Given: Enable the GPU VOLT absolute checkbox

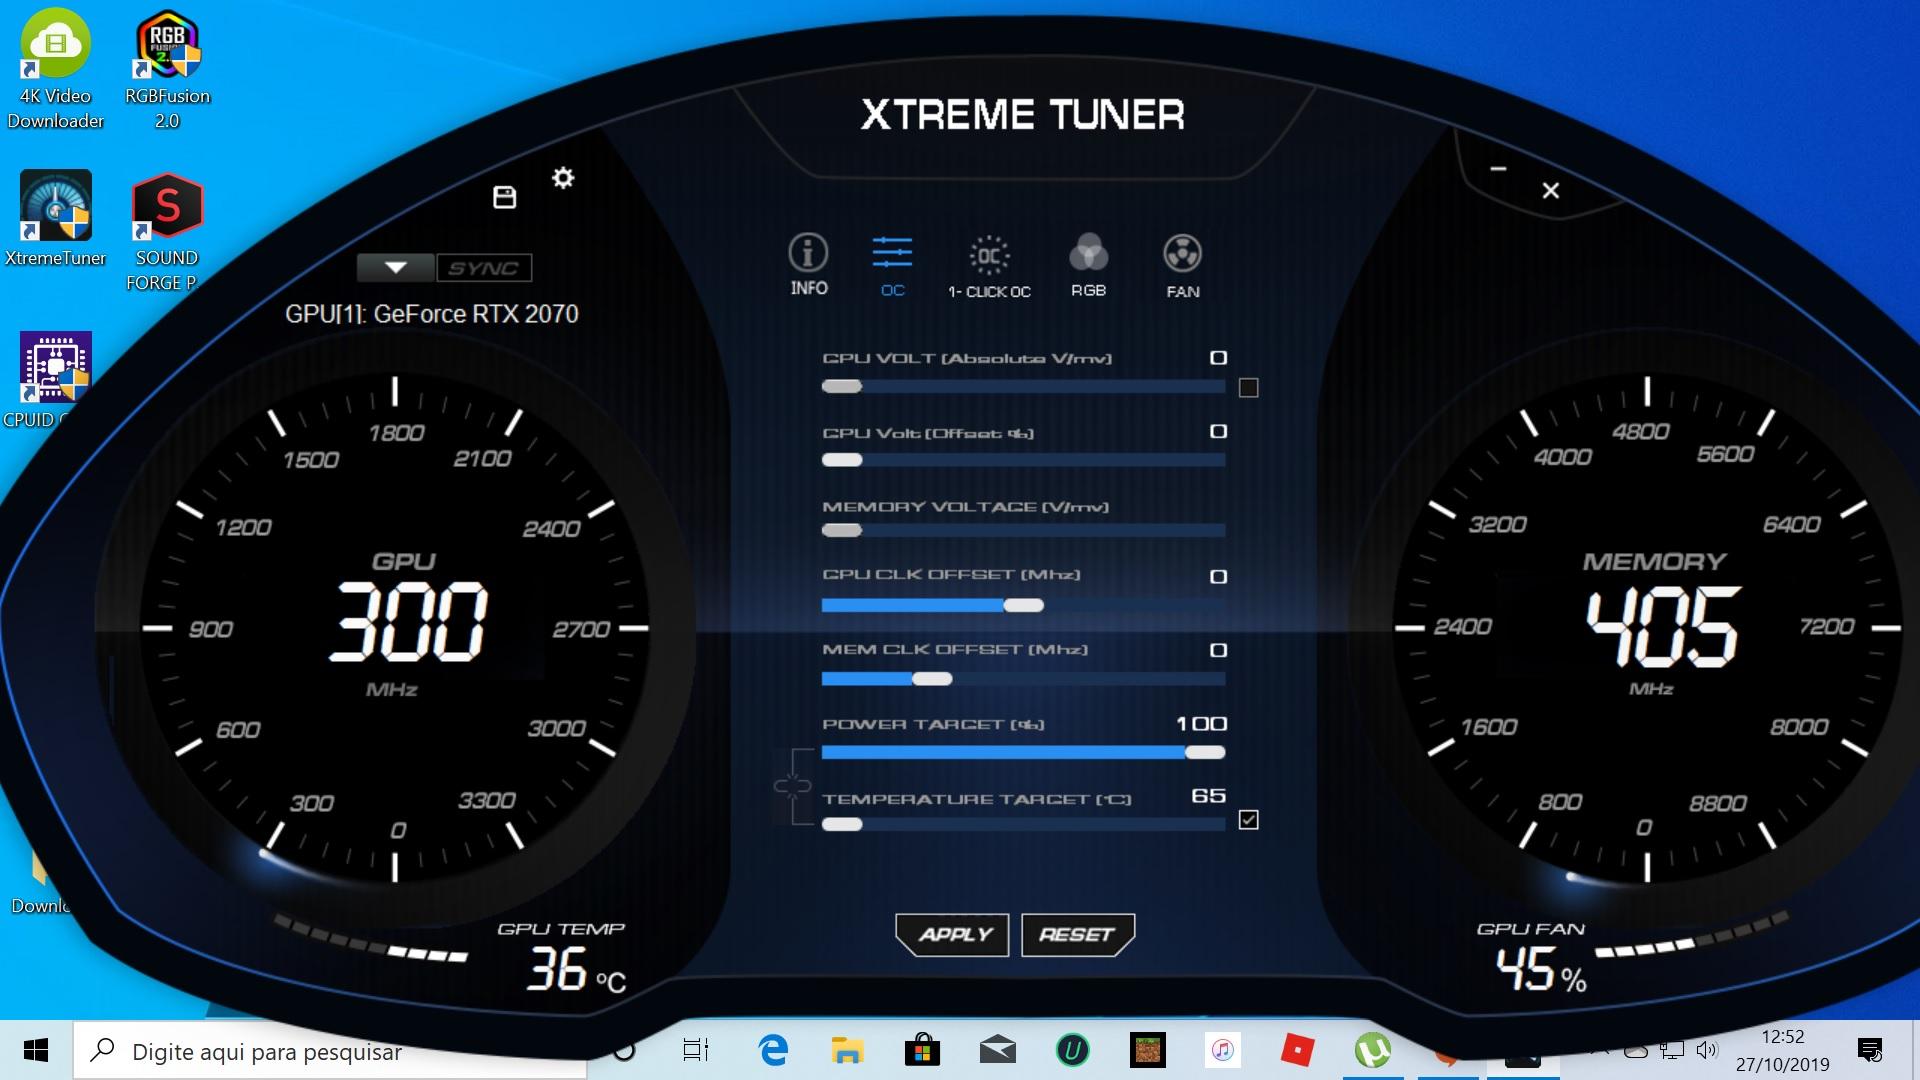Looking at the screenshot, I should pyautogui.click(x=1248, y=388).
